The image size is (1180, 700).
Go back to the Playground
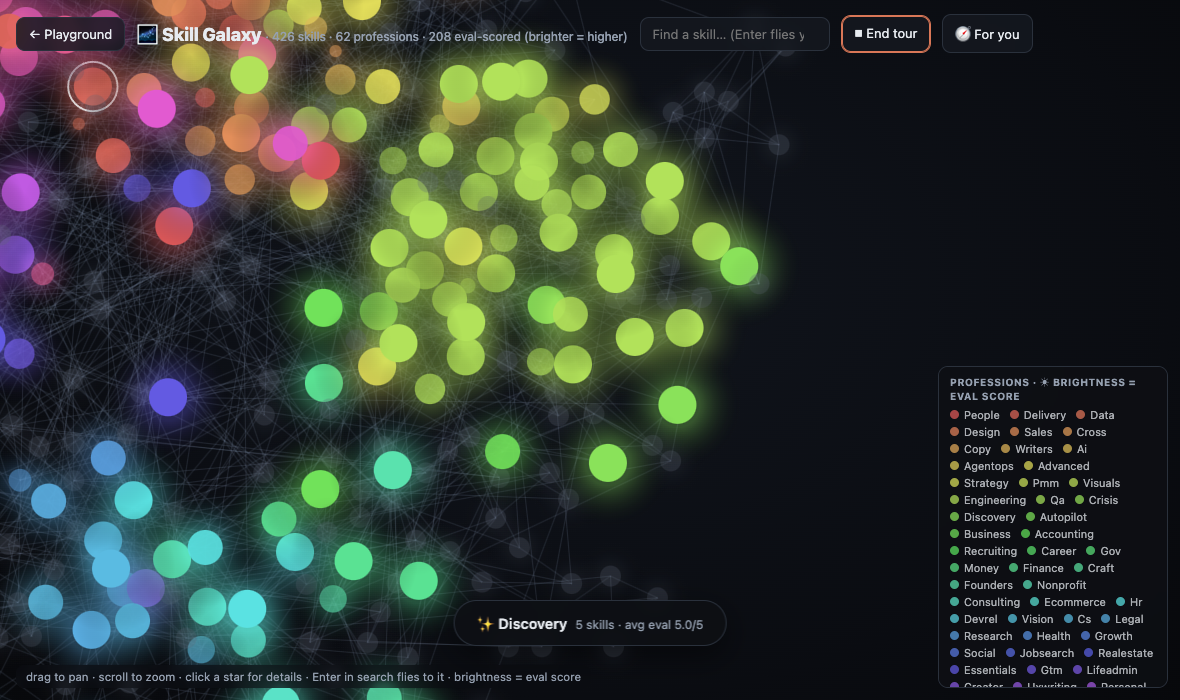pos(70,35)
